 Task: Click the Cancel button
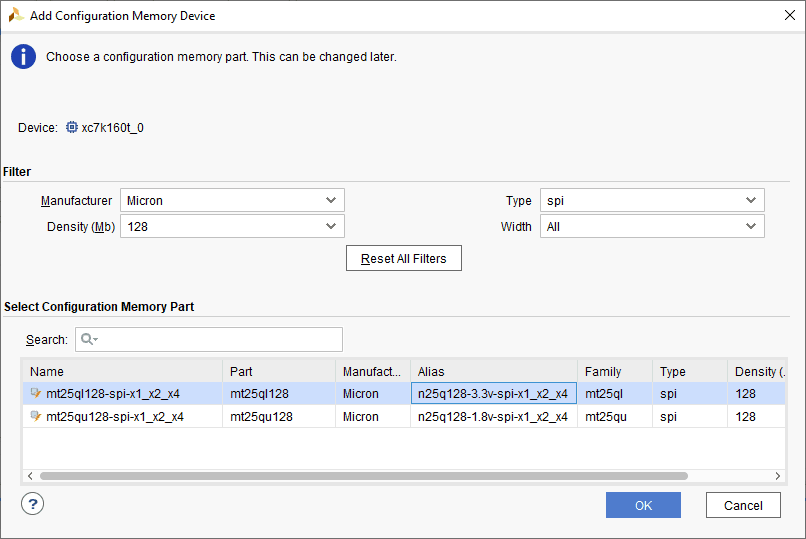pos(743,505)
